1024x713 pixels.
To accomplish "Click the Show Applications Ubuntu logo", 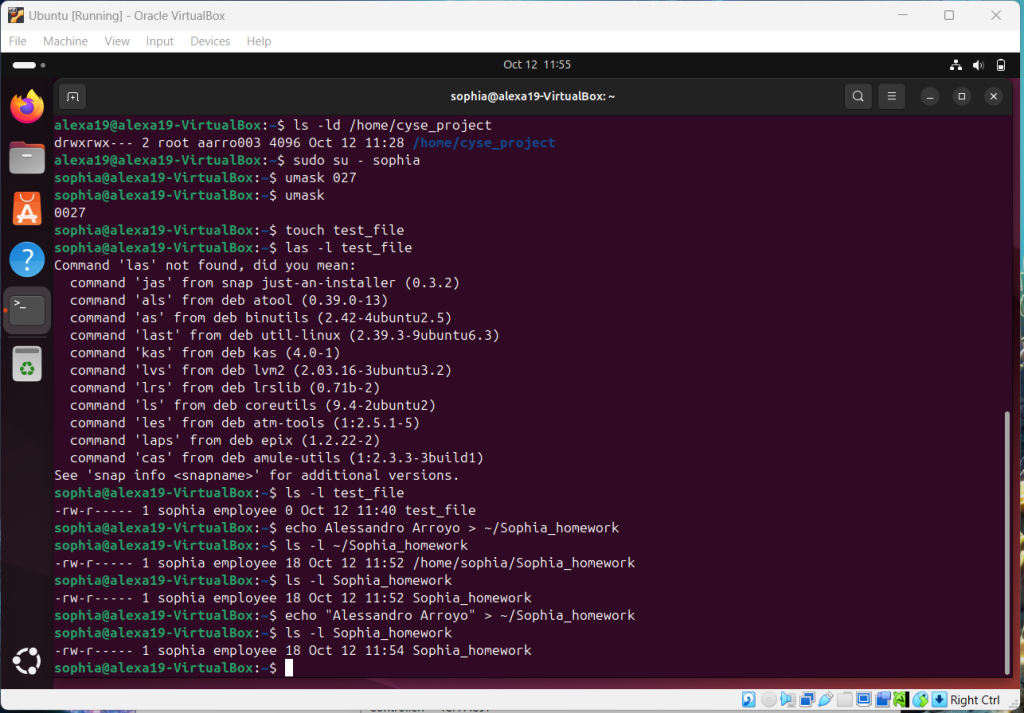I will (27, 661).
